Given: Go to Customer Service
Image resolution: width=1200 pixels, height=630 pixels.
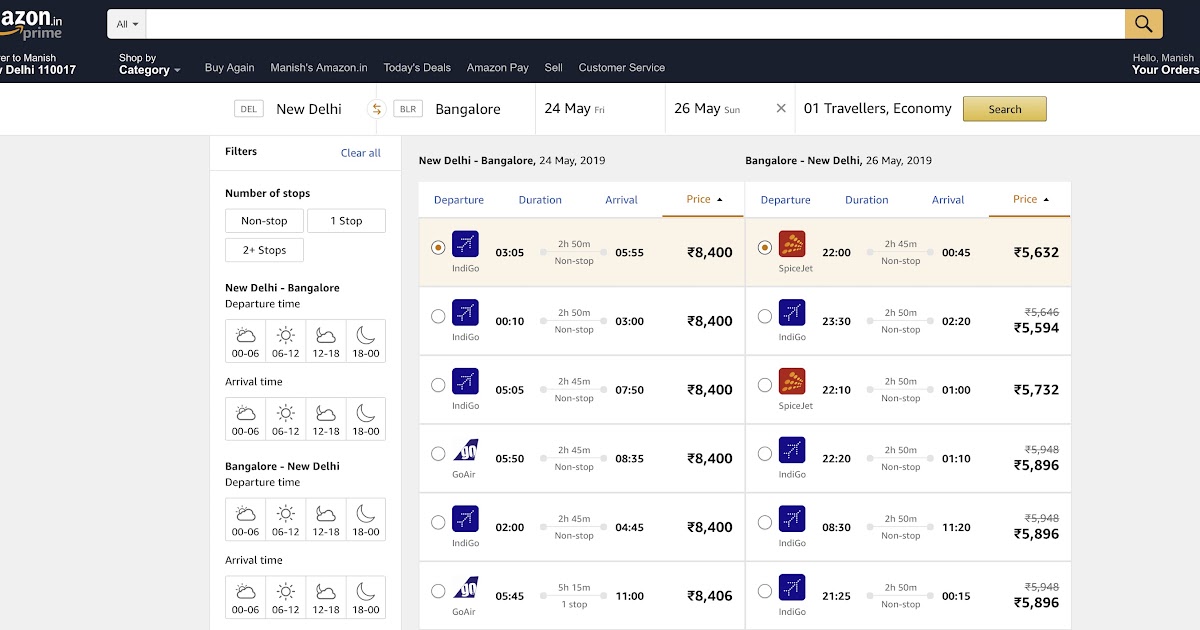Looking at the screenshot, I should click(622, 68).
